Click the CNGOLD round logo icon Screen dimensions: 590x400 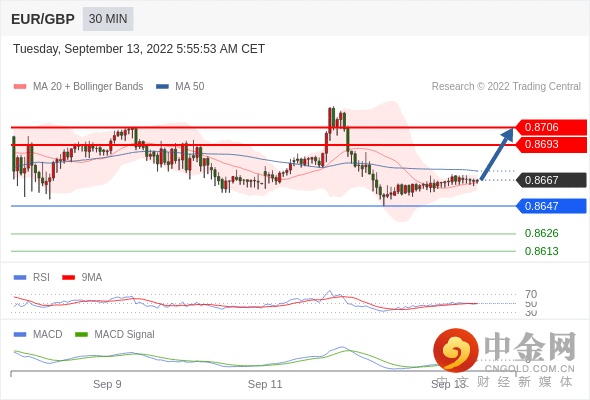(456, 350)
